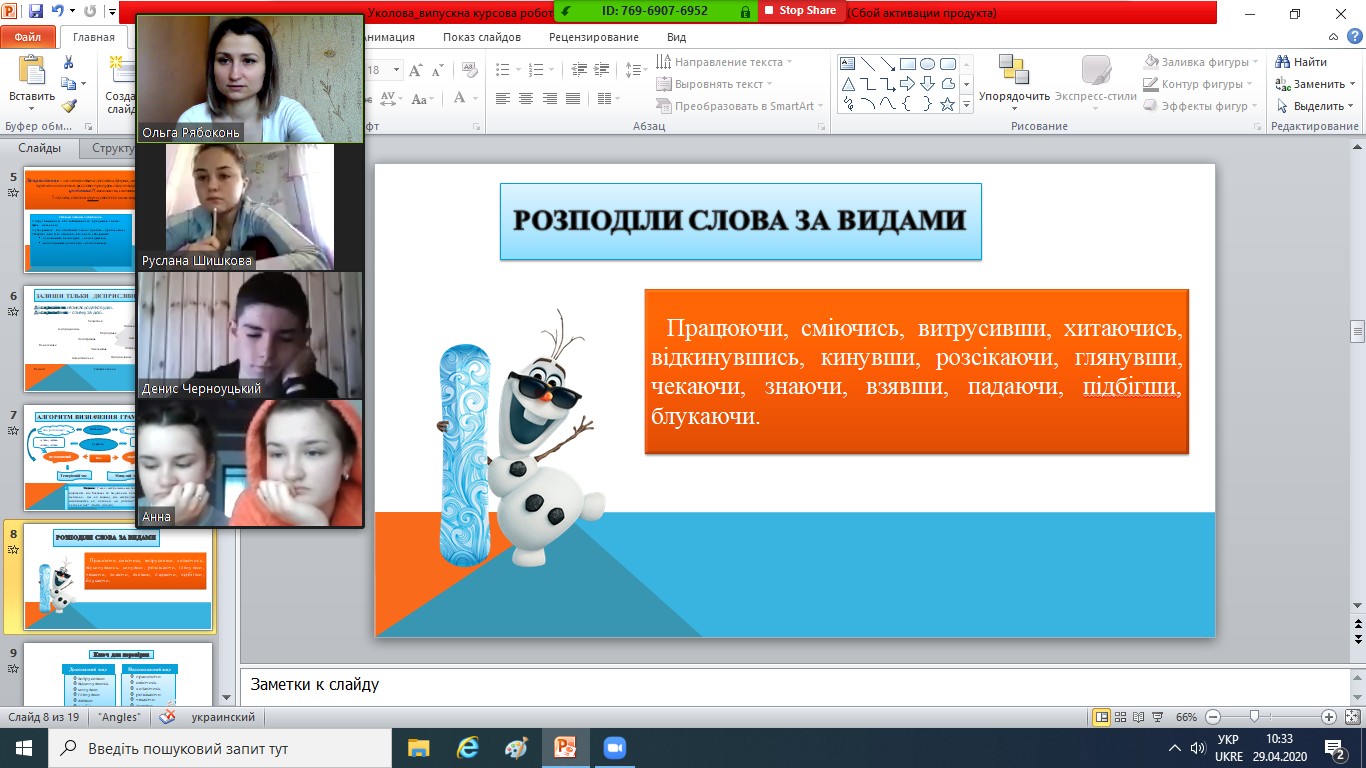Open Эффекты фигуры dropdown

tap(1200, 106)
